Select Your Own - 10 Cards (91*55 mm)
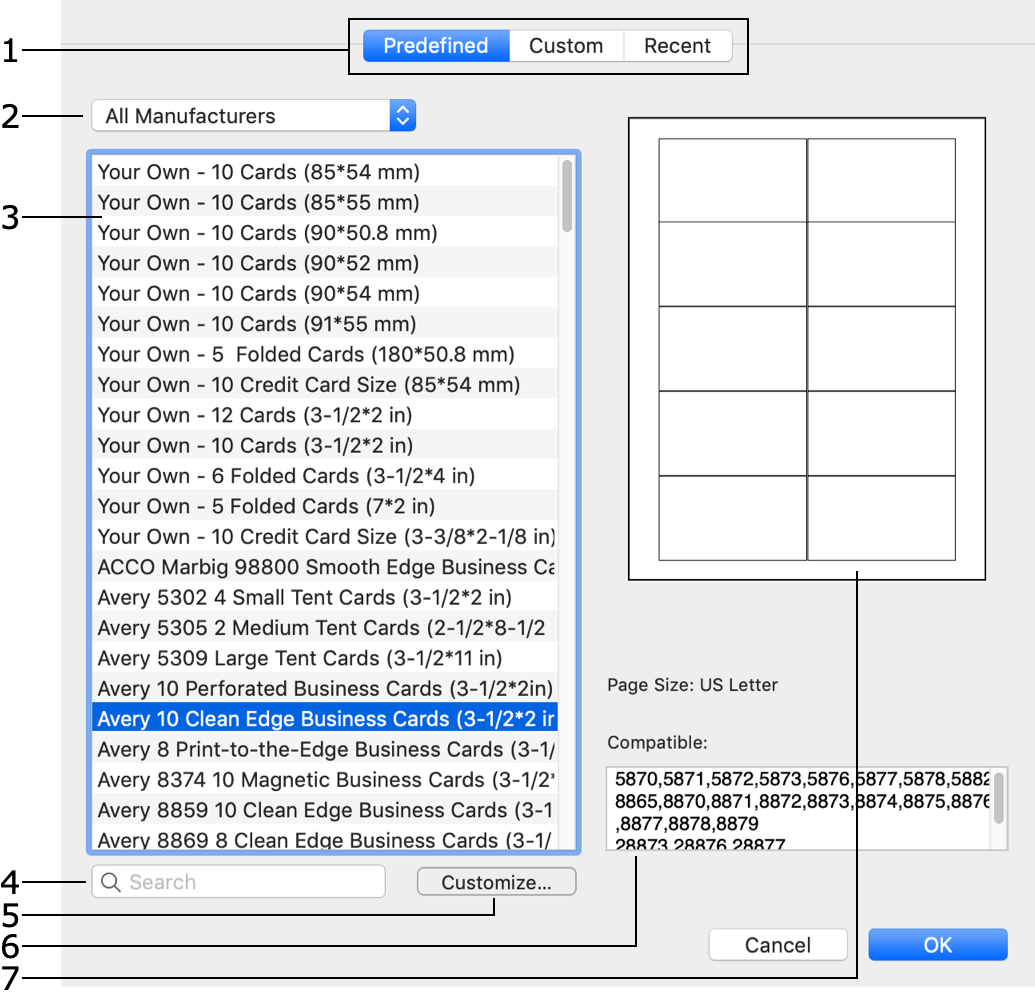 pos(325,324)
